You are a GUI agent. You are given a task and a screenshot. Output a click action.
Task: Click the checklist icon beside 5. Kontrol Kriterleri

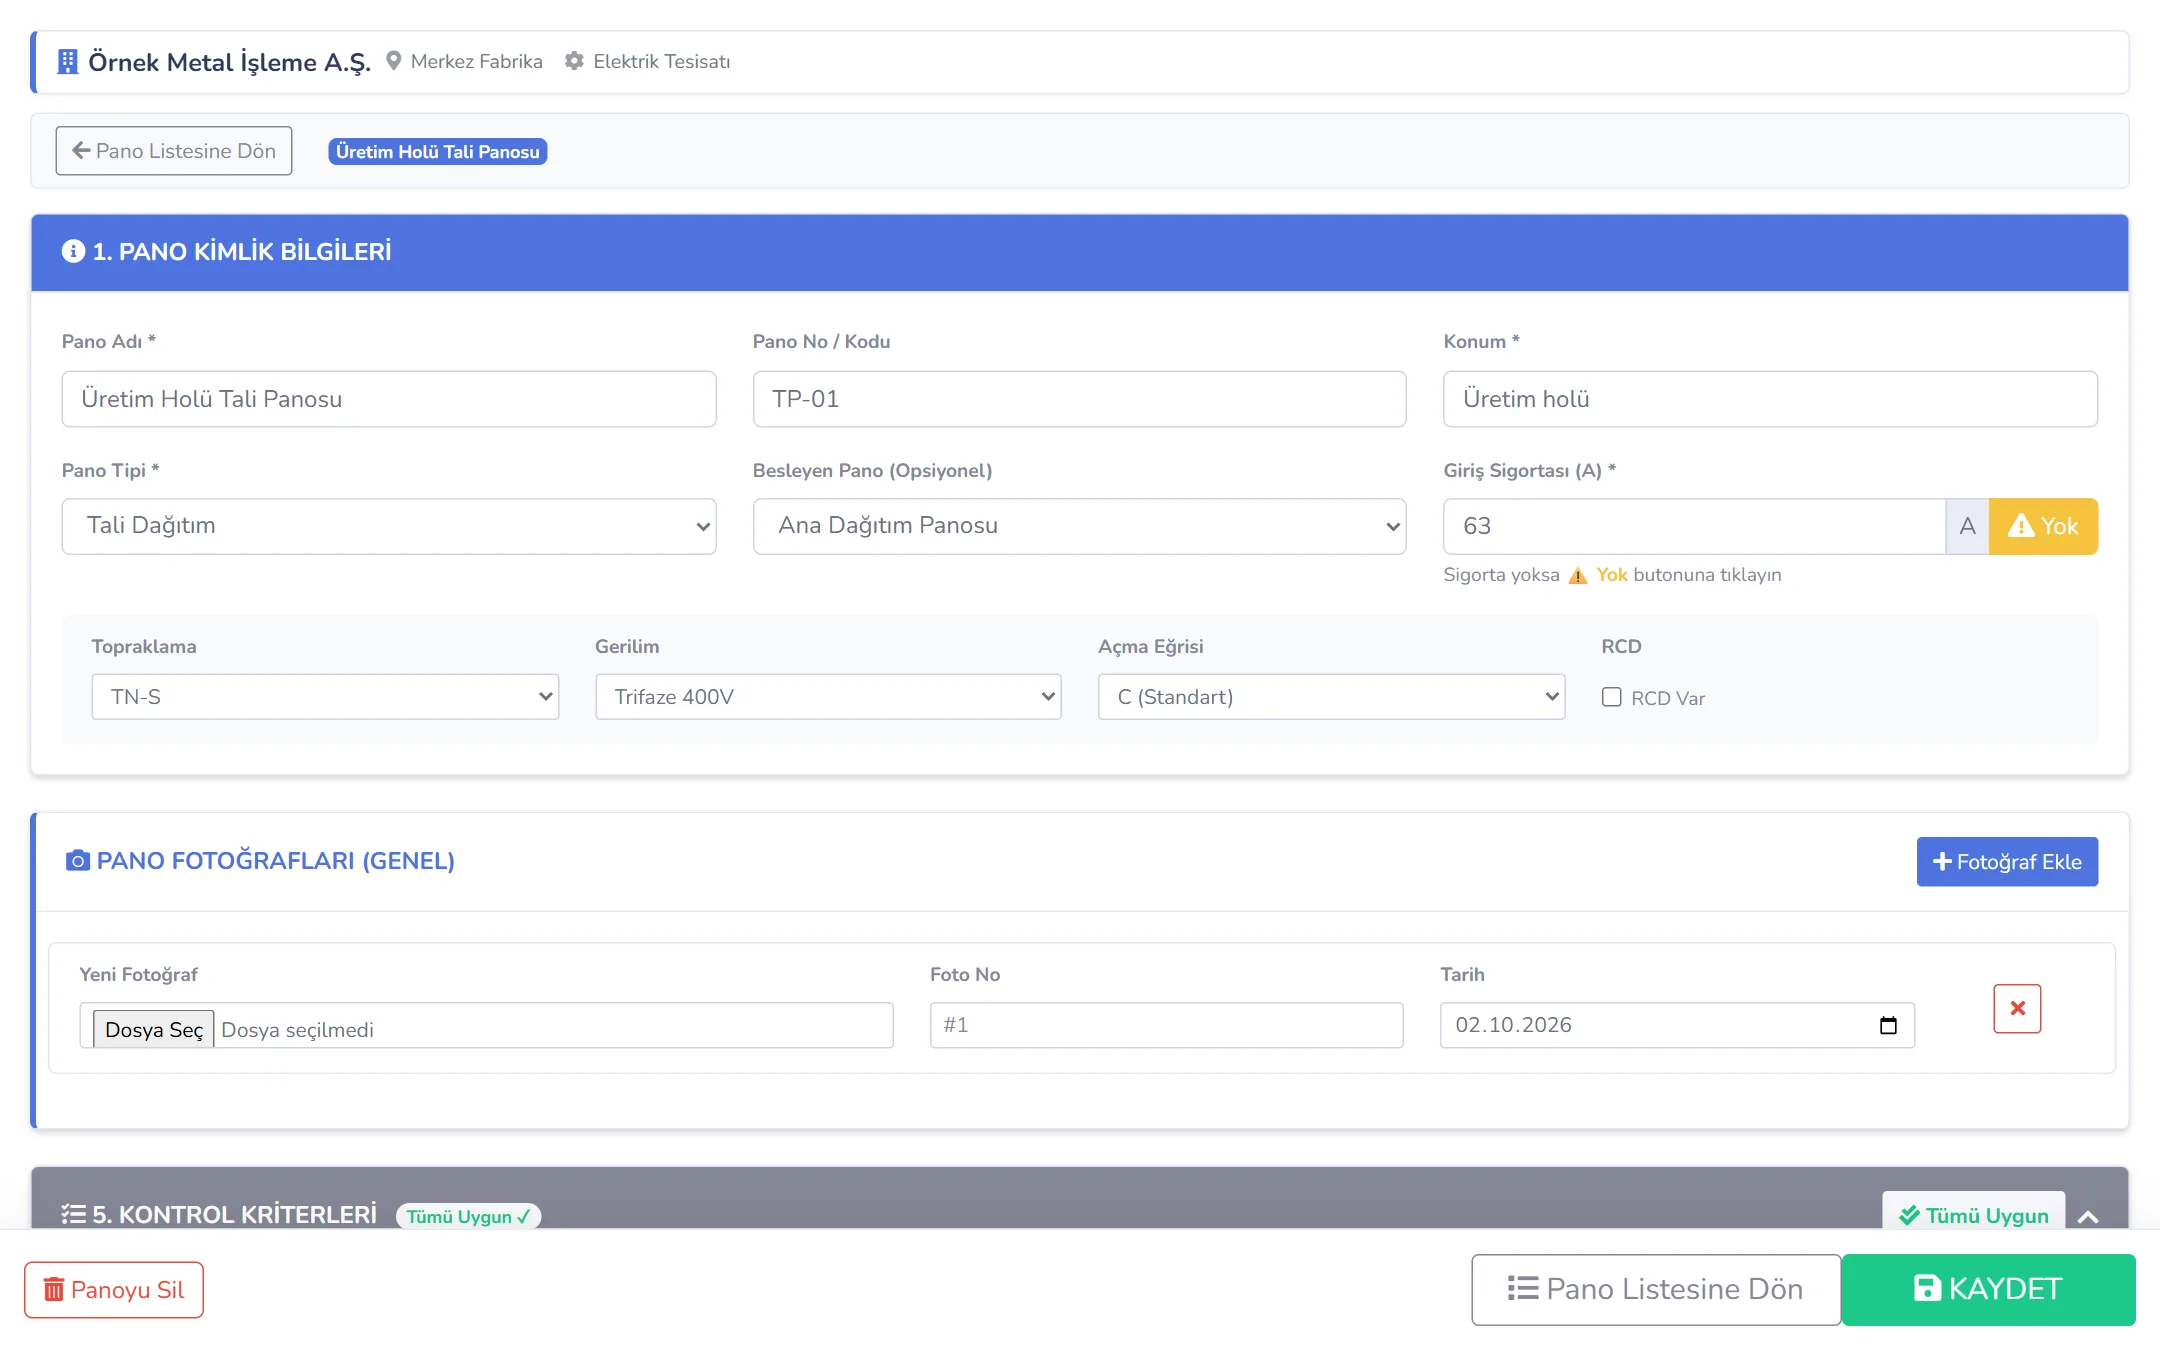[x=73, y=1214]
